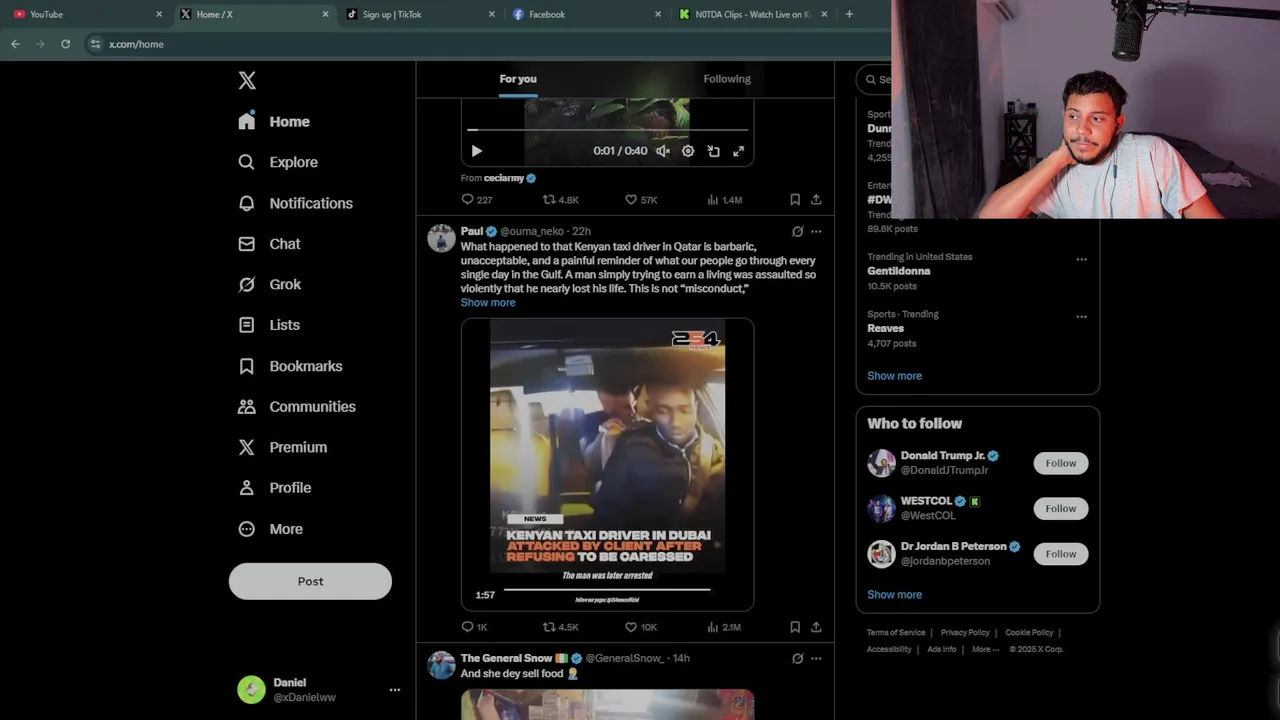Viewport: 1280px width, 720px height.
Task: Reply to the cecíarmy video post (227)
Action: pos(476,200)
